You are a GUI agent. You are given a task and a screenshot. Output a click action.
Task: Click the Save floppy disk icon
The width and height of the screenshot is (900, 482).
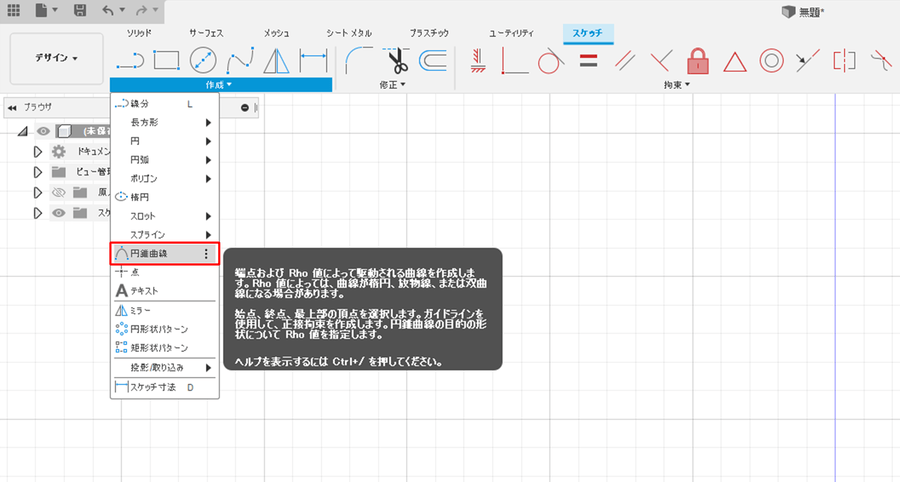[x=80, y=10]
